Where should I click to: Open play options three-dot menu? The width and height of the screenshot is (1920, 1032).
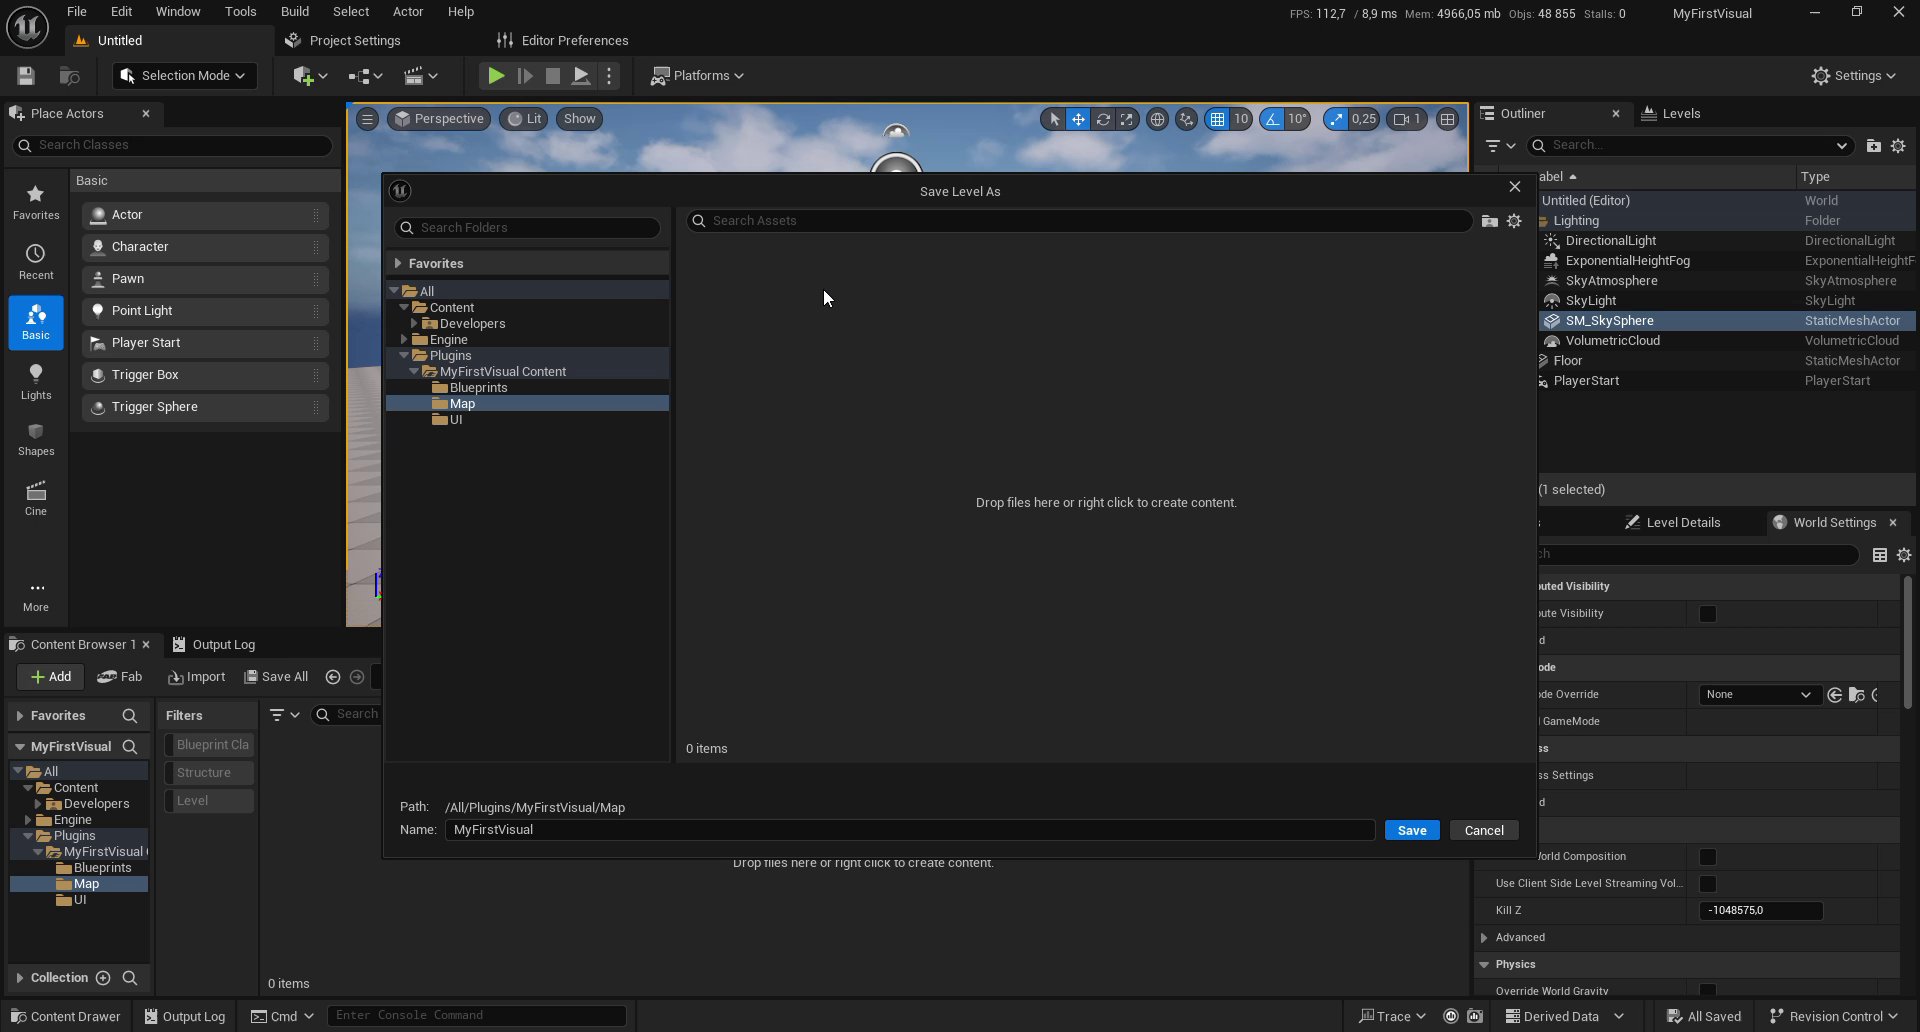tap(608, 76)
